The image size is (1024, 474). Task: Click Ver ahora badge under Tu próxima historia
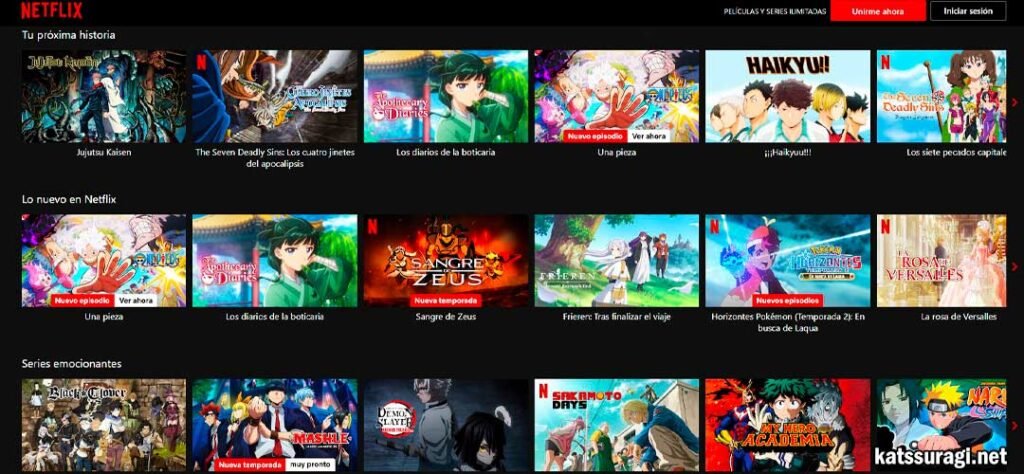tap(649, 136)
